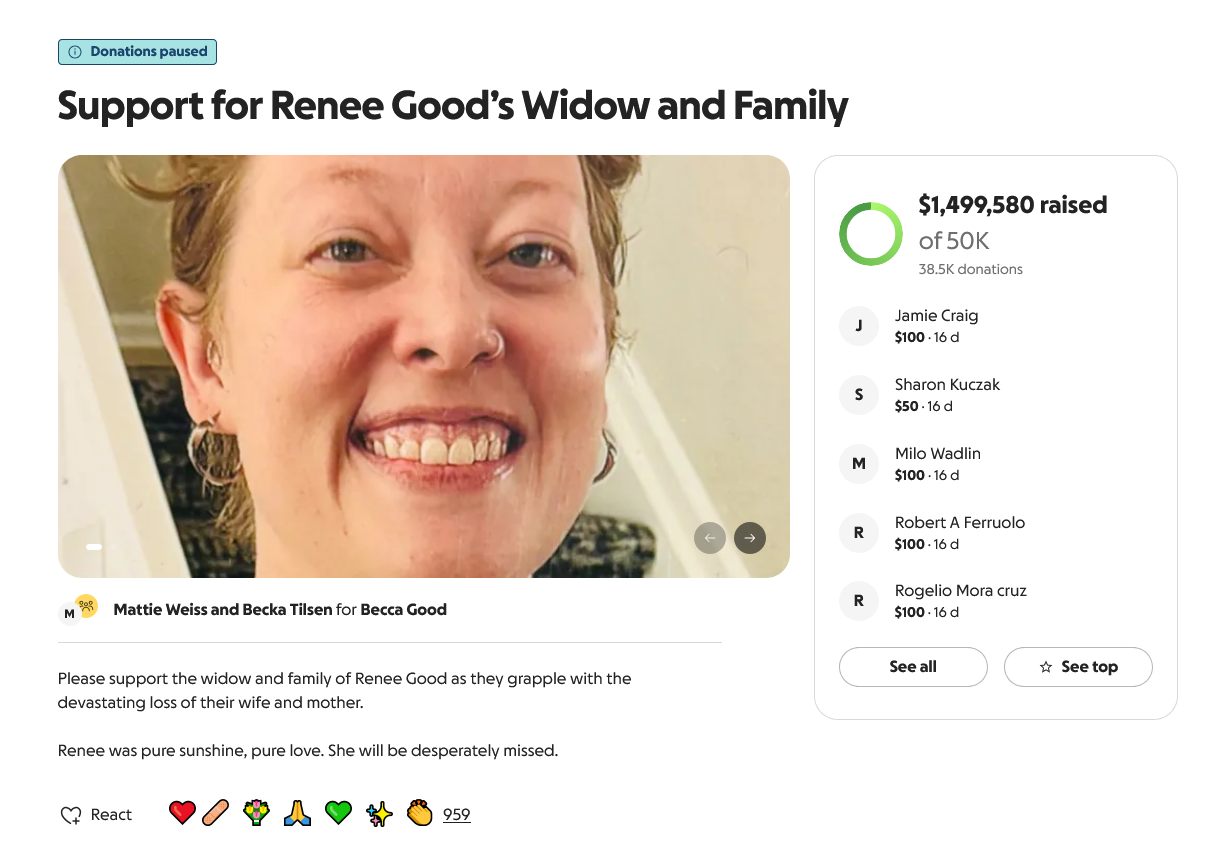Click the info icon in Donations paused badge

75,52
